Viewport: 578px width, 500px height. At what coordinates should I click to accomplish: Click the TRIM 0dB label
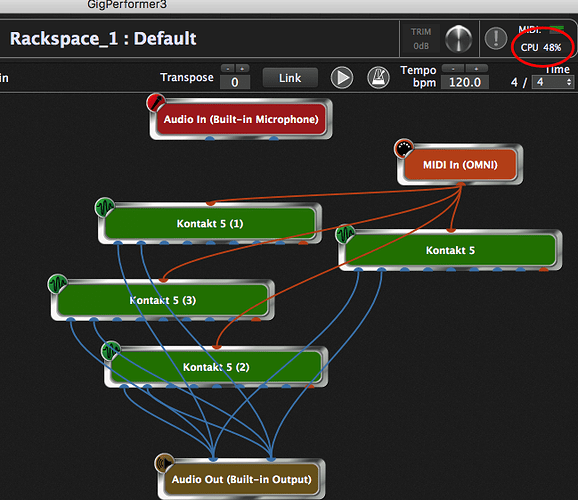(x=421, y=39)
